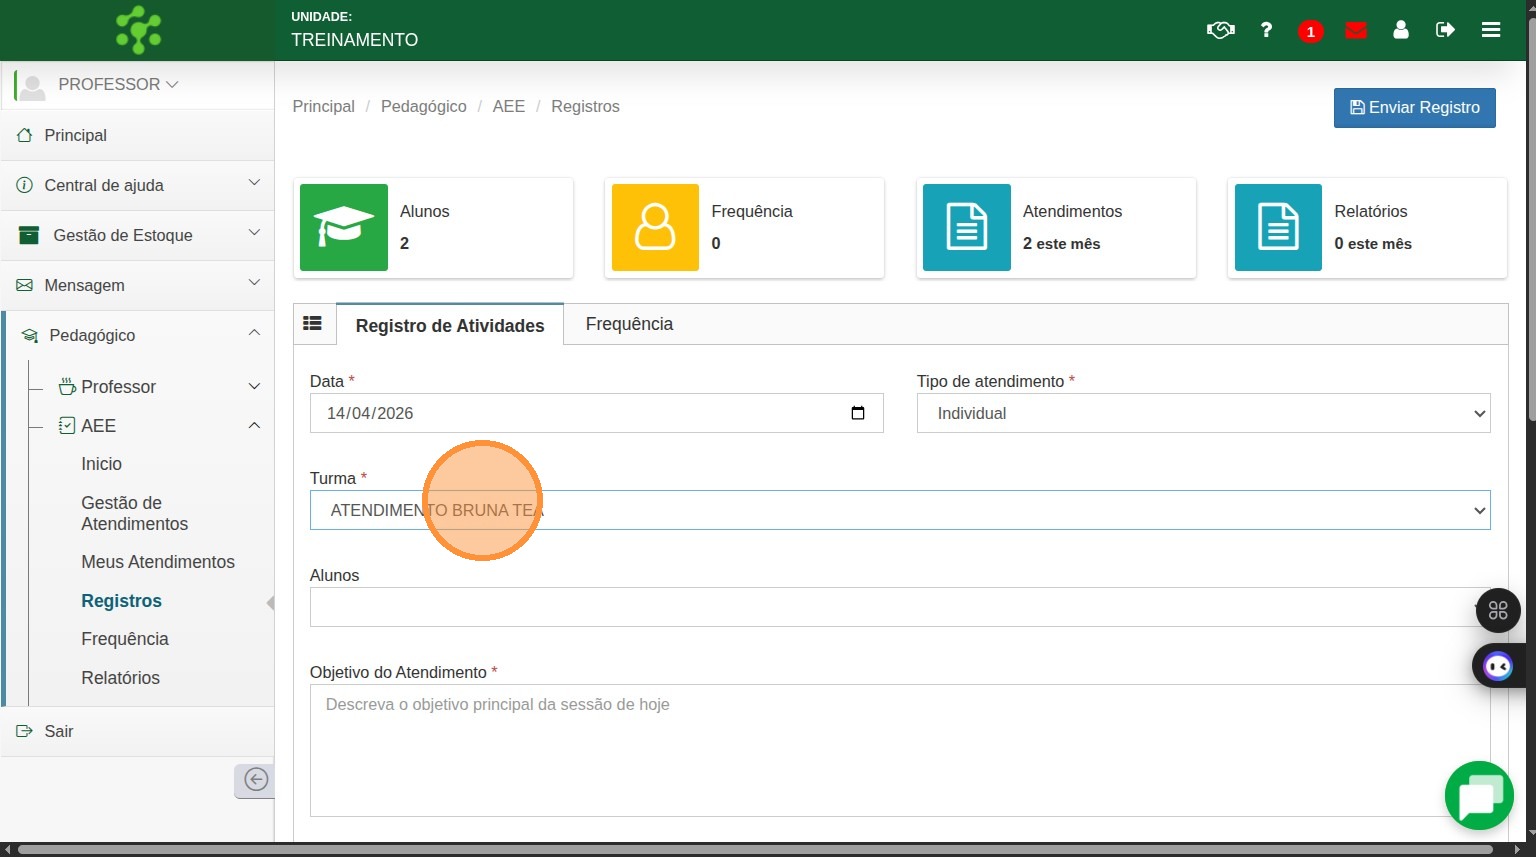Open Tipo de atendimento dropdown

[x=1203, y=413]
